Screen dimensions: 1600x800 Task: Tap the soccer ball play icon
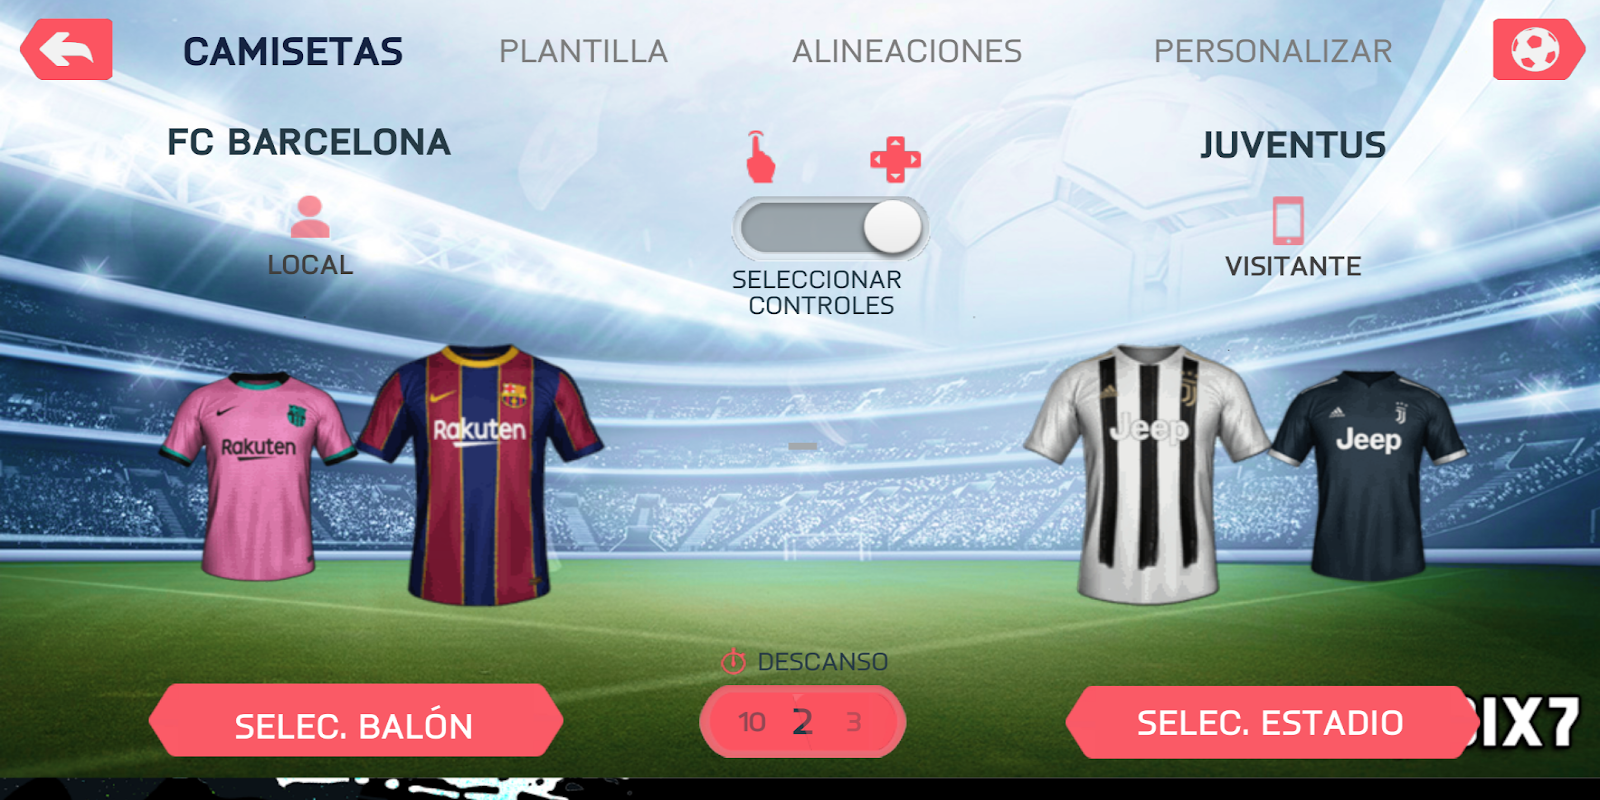tap(1537, 49)
